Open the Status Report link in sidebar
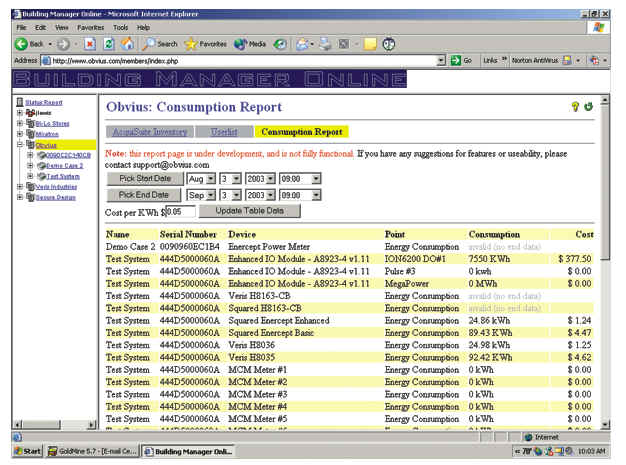 click(44, 103)
